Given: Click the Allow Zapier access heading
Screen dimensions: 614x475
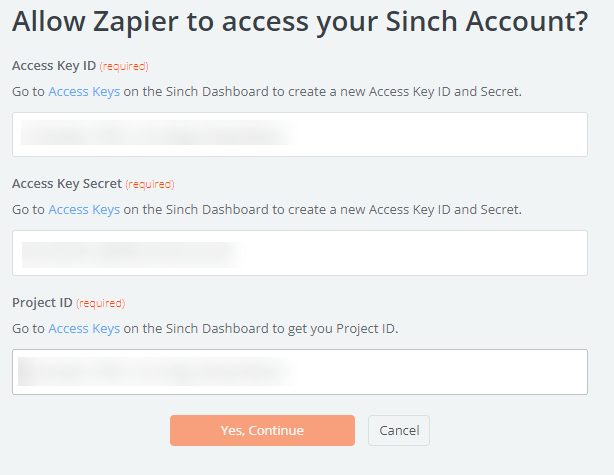Looking at the screenshot, I should (299, 23).
